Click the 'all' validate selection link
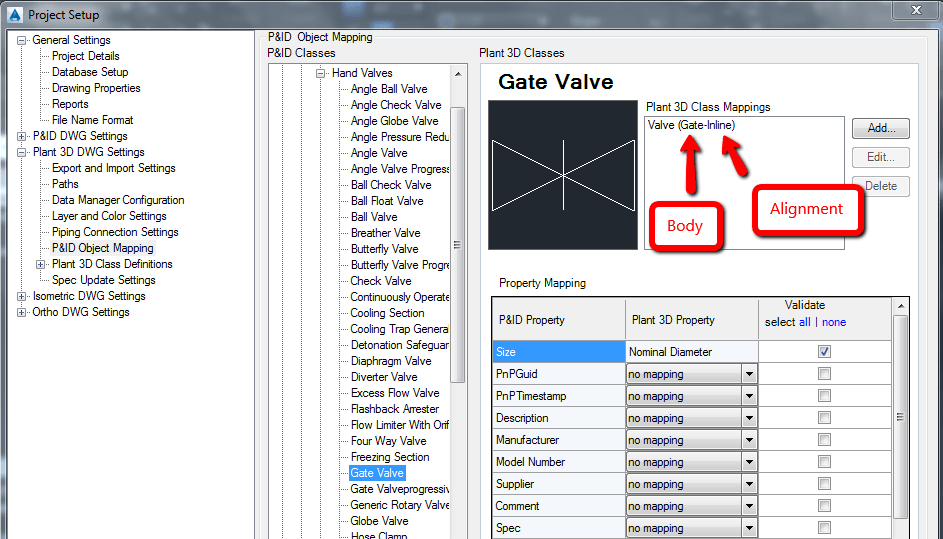Viewport: 943px width, 539px height. [x=804, y=322]
